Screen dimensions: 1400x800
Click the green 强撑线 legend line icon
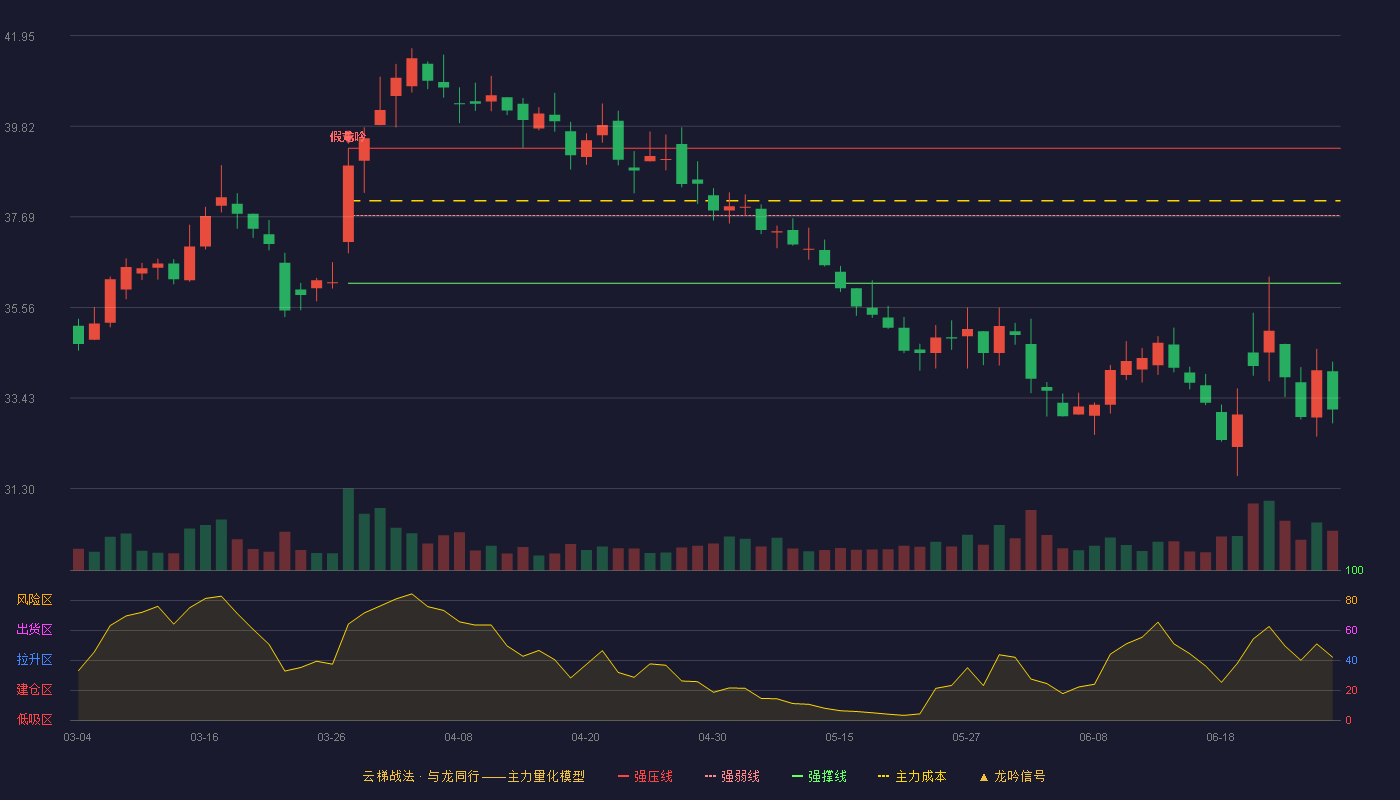[797, 776]
